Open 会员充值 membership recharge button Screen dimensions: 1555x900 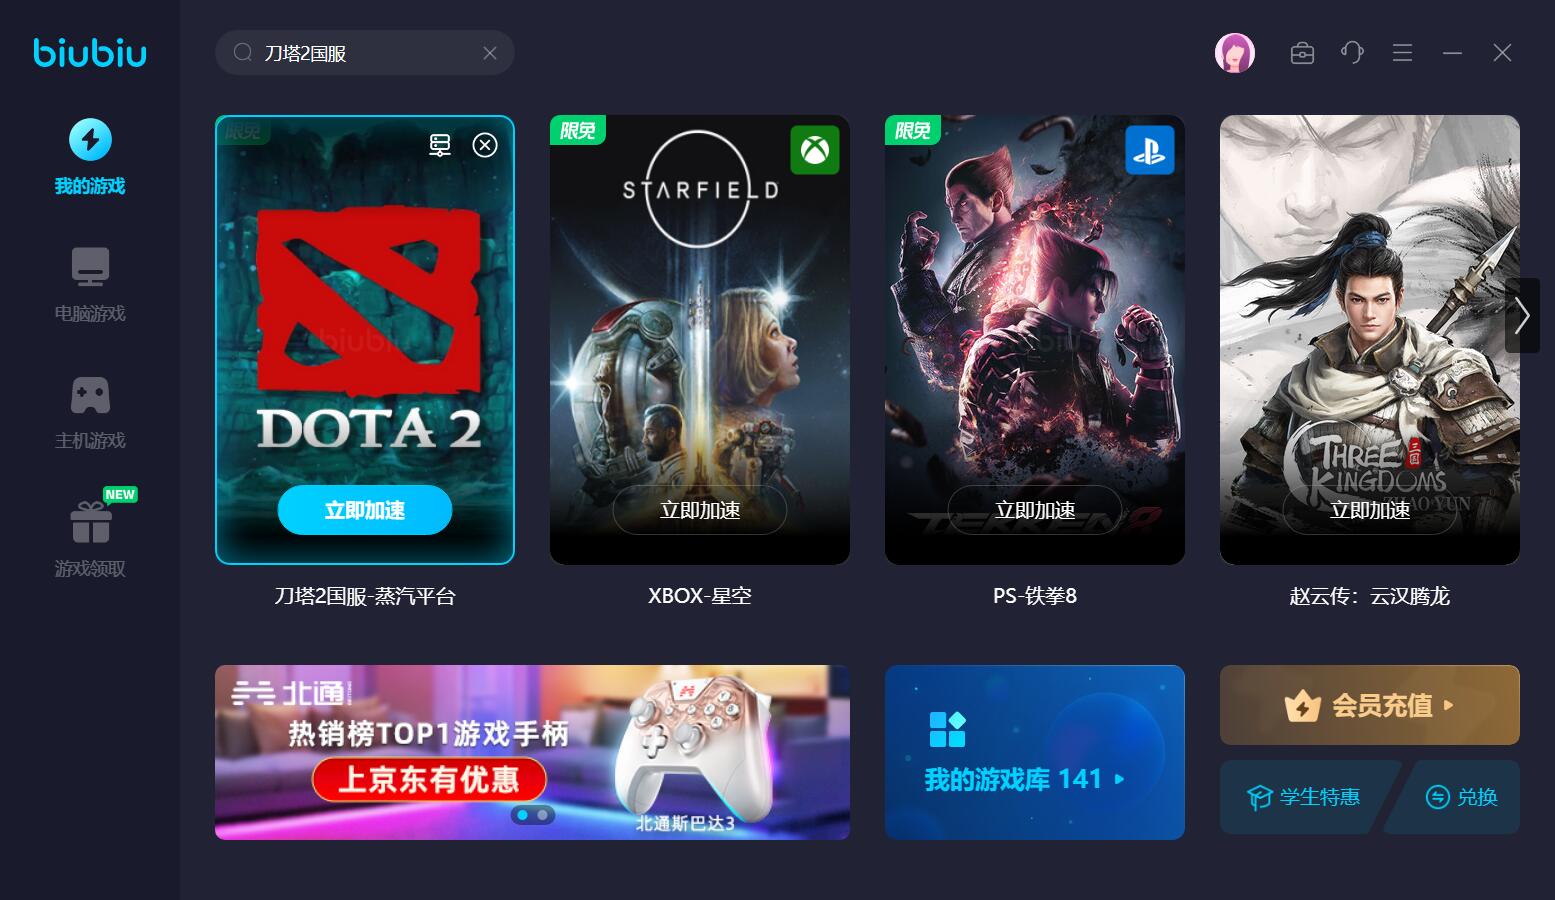[x=1370, y=705]
